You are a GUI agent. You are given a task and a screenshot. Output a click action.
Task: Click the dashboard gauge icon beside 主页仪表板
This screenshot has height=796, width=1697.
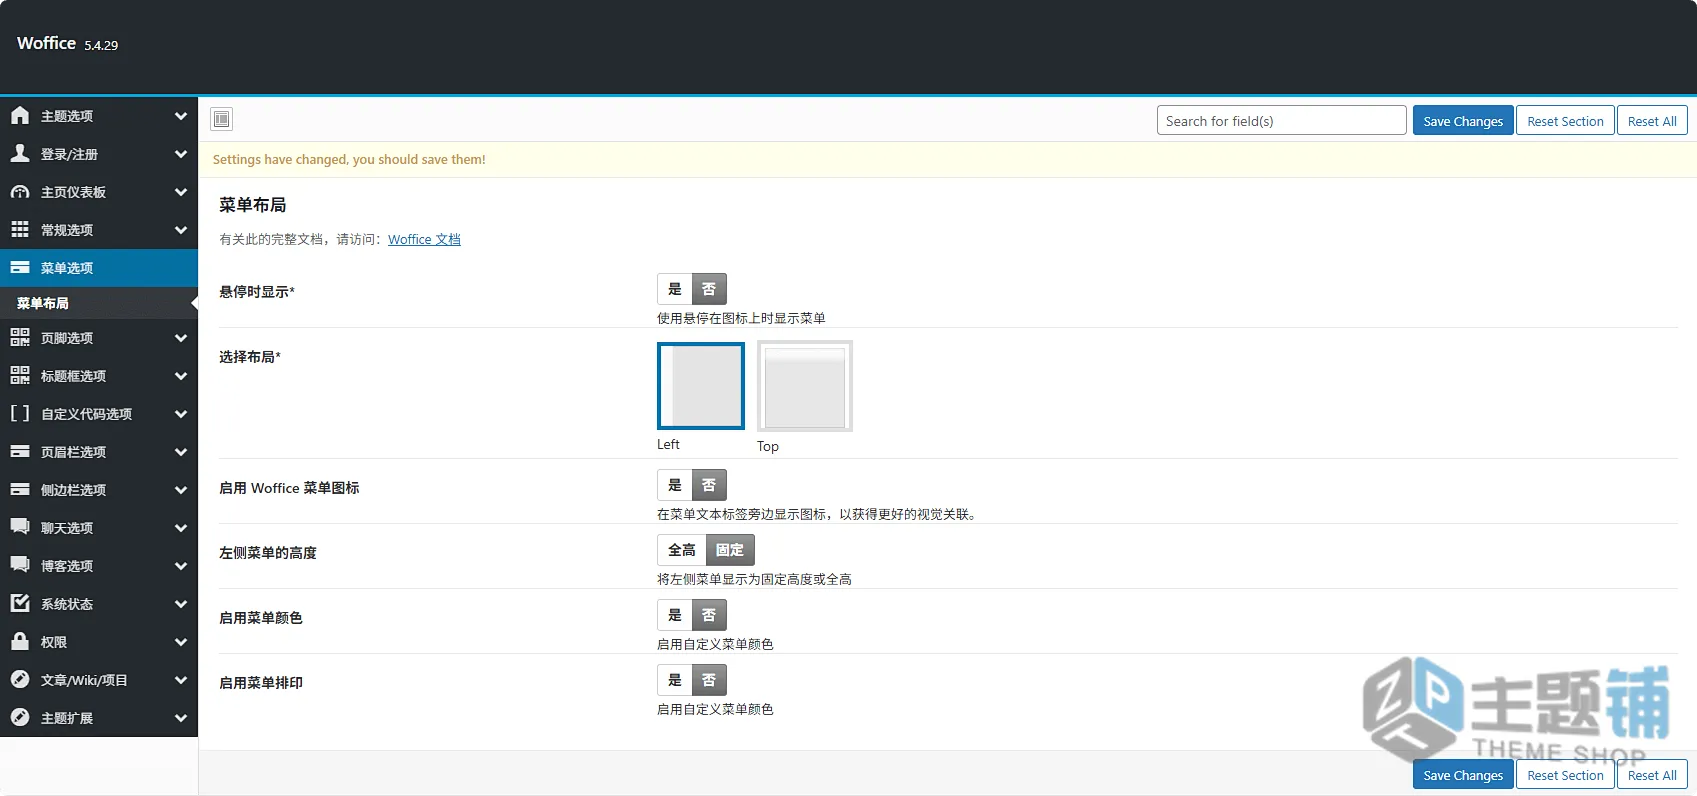click(x=20, y=192)
